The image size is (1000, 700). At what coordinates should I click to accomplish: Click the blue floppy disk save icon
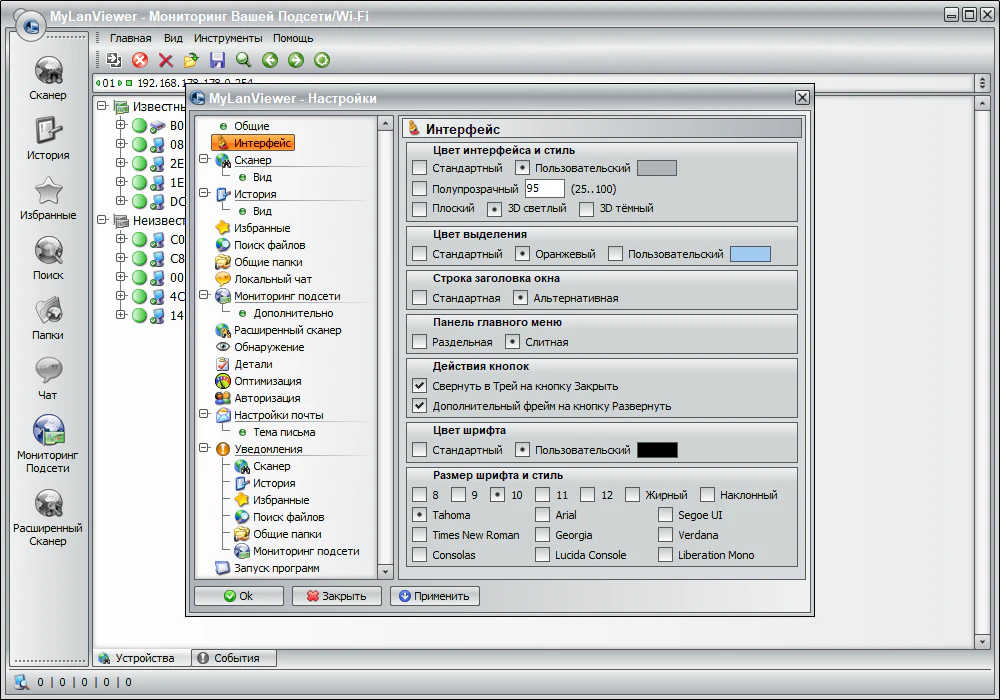point(217,60)
